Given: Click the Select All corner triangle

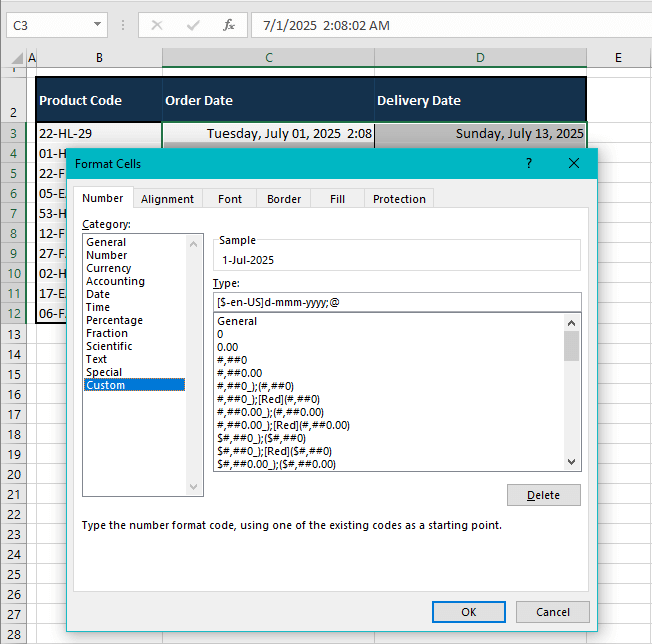Looking at the screenshot, I should pyautogui.click(x=16, y=58).
